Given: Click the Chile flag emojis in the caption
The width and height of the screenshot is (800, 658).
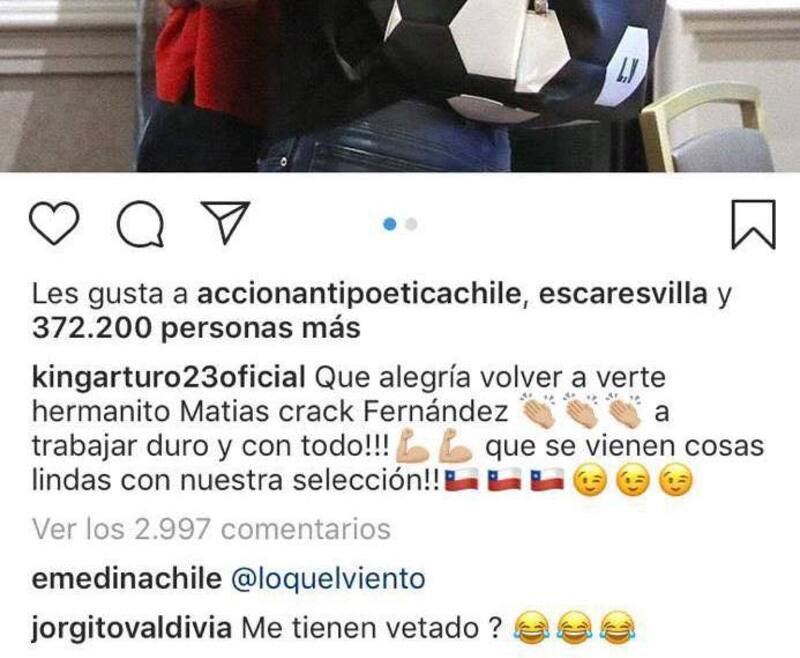Looking at the screenshot, I should pyautogui.click(x=505, y=480).
